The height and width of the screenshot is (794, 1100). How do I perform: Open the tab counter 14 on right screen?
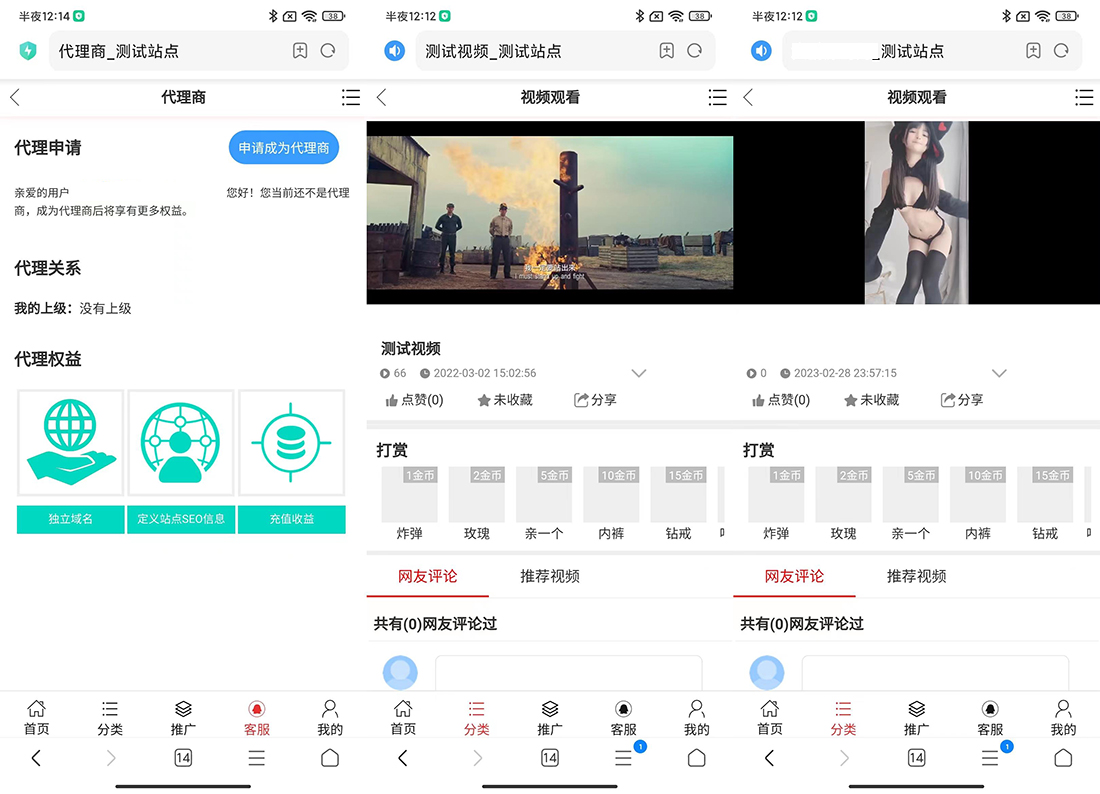916,758
